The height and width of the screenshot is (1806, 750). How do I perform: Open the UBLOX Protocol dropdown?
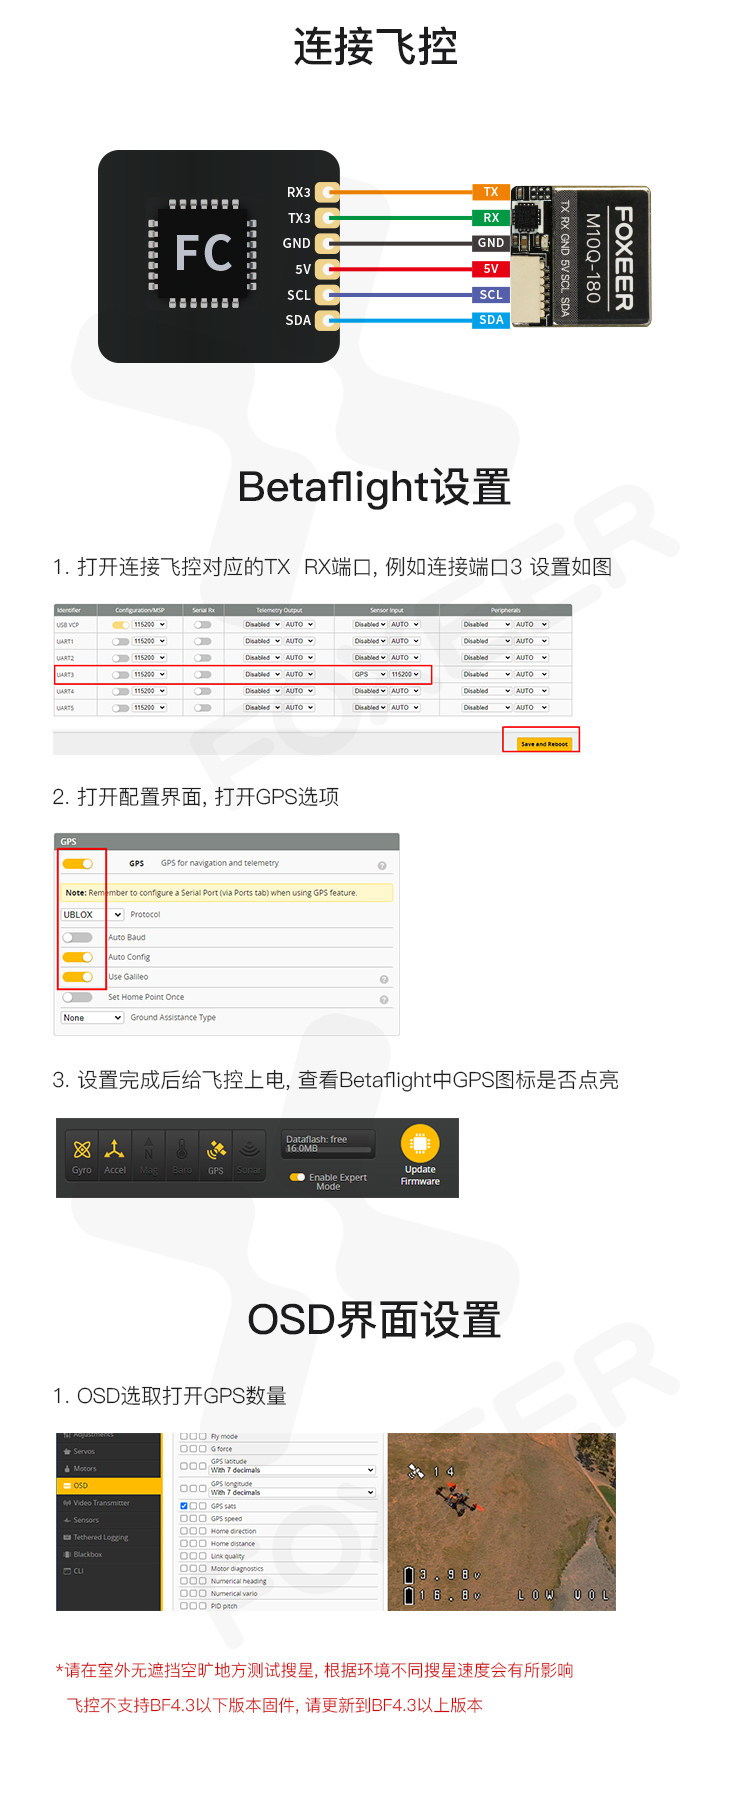point(92,915)
